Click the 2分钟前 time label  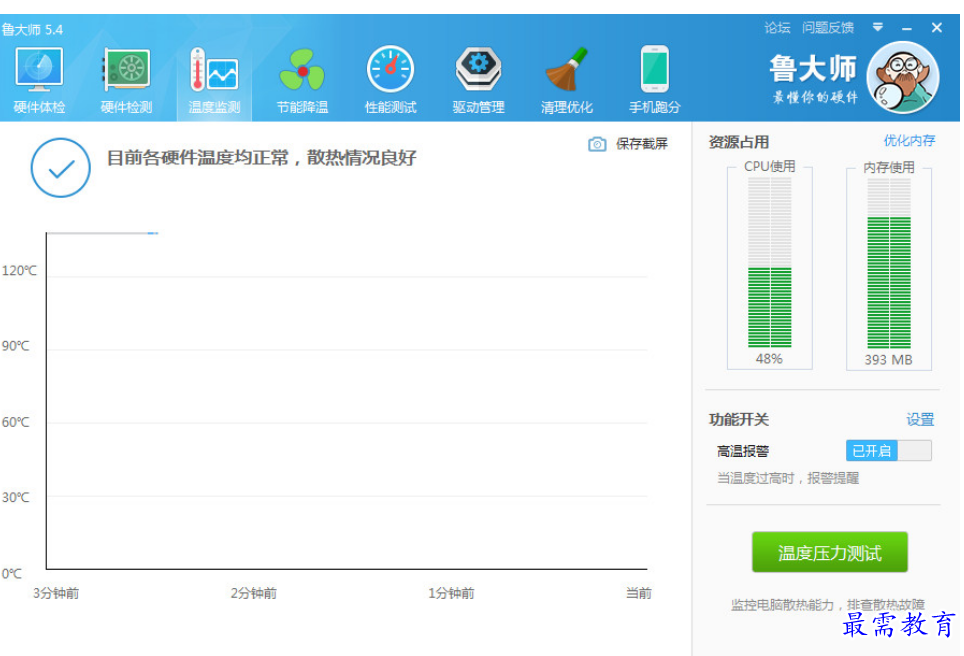coord(254,593)
